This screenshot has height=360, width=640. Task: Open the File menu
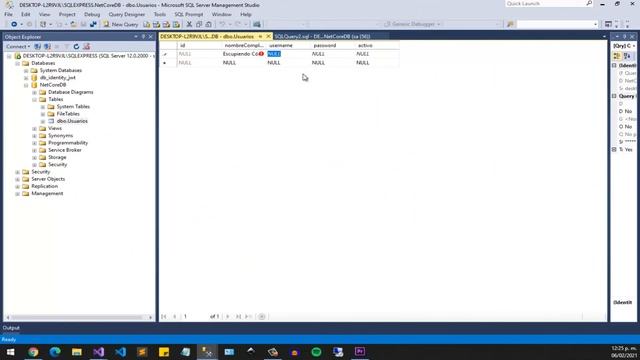coord(8,14)
